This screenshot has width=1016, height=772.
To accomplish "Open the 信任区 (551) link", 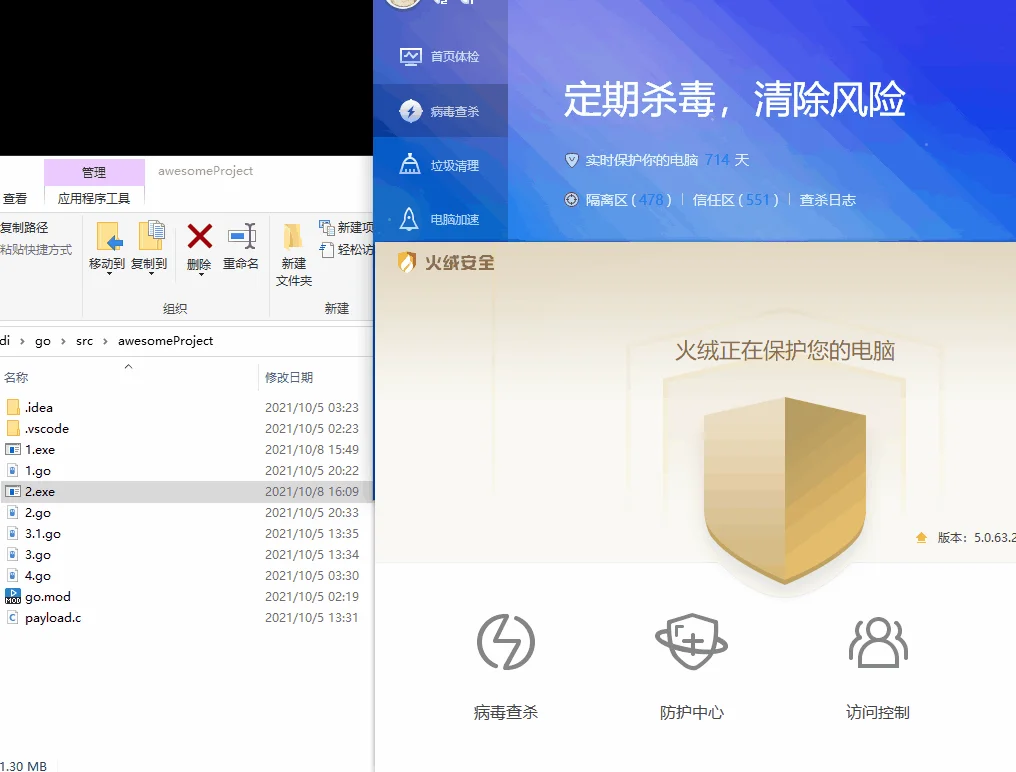I will coord(735,200).
